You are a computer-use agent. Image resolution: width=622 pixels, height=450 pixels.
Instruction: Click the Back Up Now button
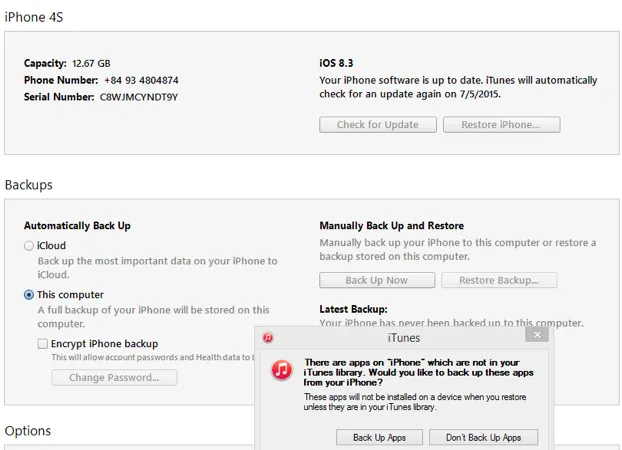(376, 281)
